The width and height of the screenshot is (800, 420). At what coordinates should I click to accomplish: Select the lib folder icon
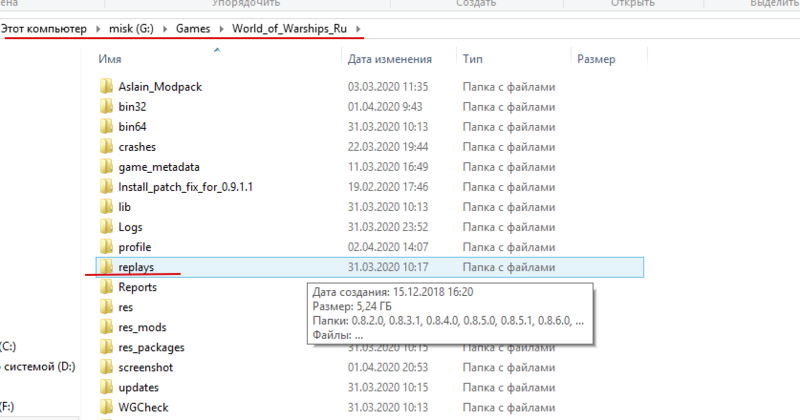(x=106, y=207)
